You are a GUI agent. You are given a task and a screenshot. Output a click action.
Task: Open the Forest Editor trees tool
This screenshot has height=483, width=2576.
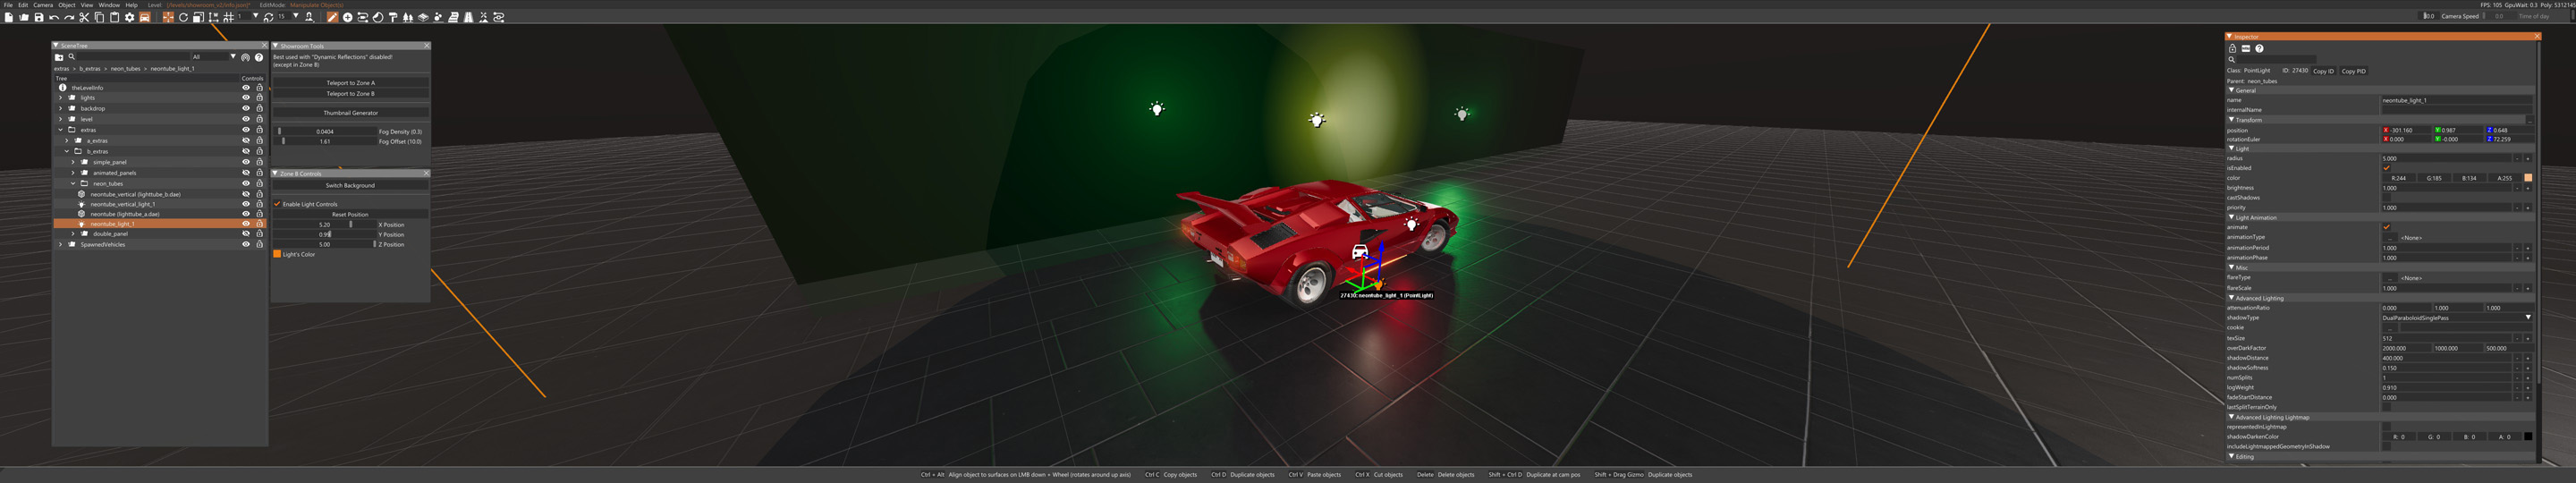click(x=408, y=17)
